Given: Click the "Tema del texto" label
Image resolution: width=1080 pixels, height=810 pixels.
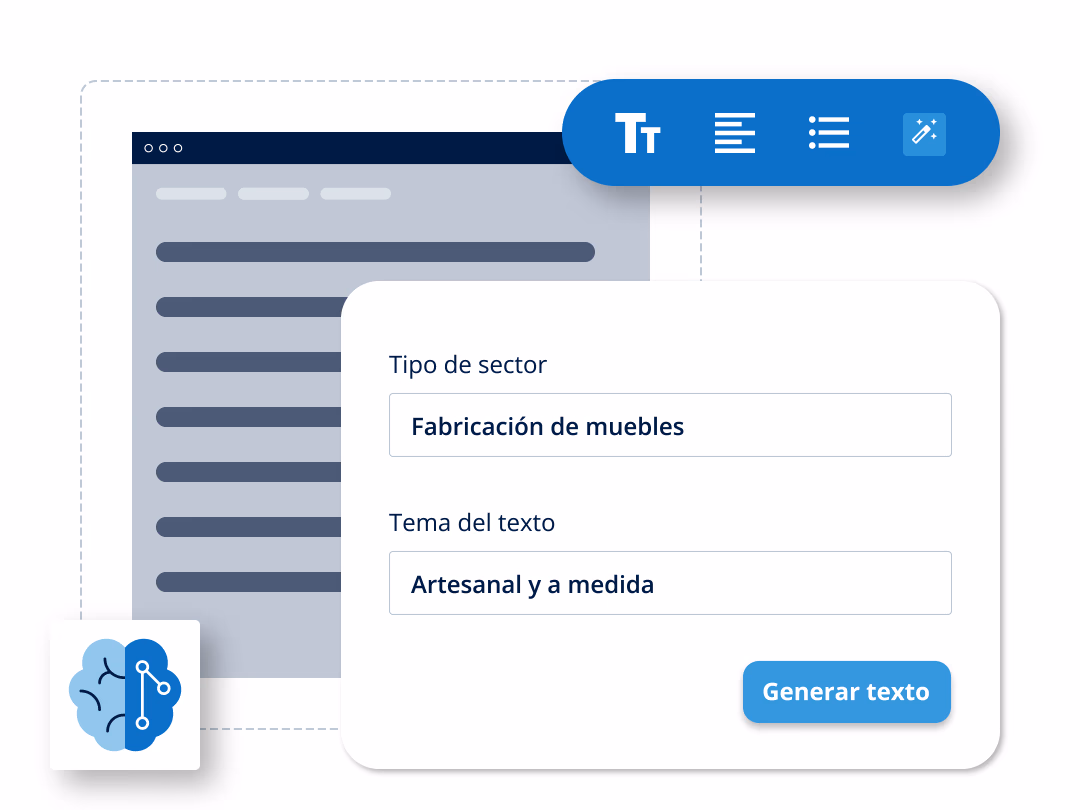Looking at the screenshot, I should point(472,522).
